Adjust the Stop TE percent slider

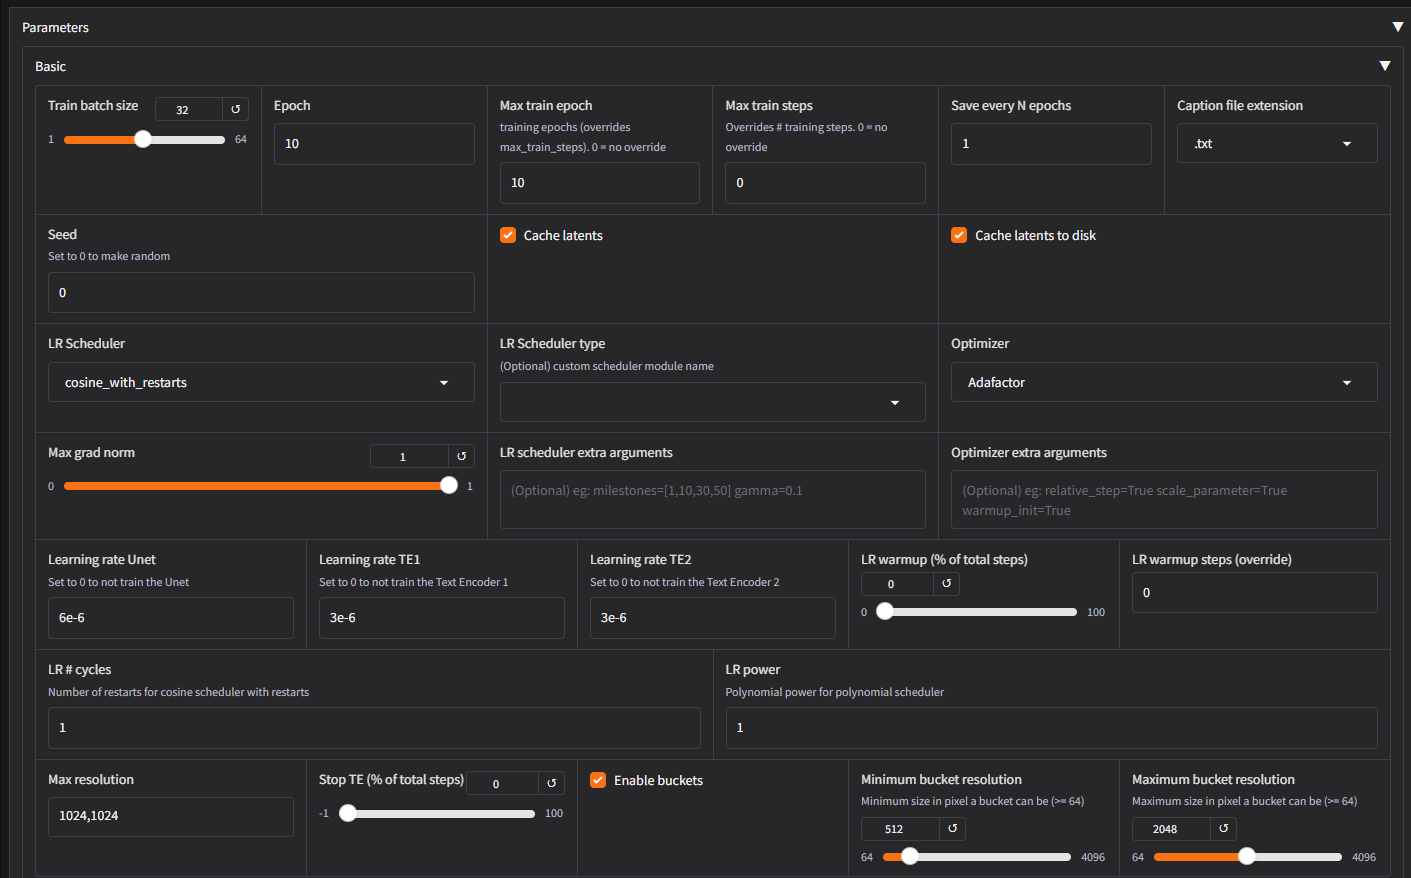tap(436, 813)
